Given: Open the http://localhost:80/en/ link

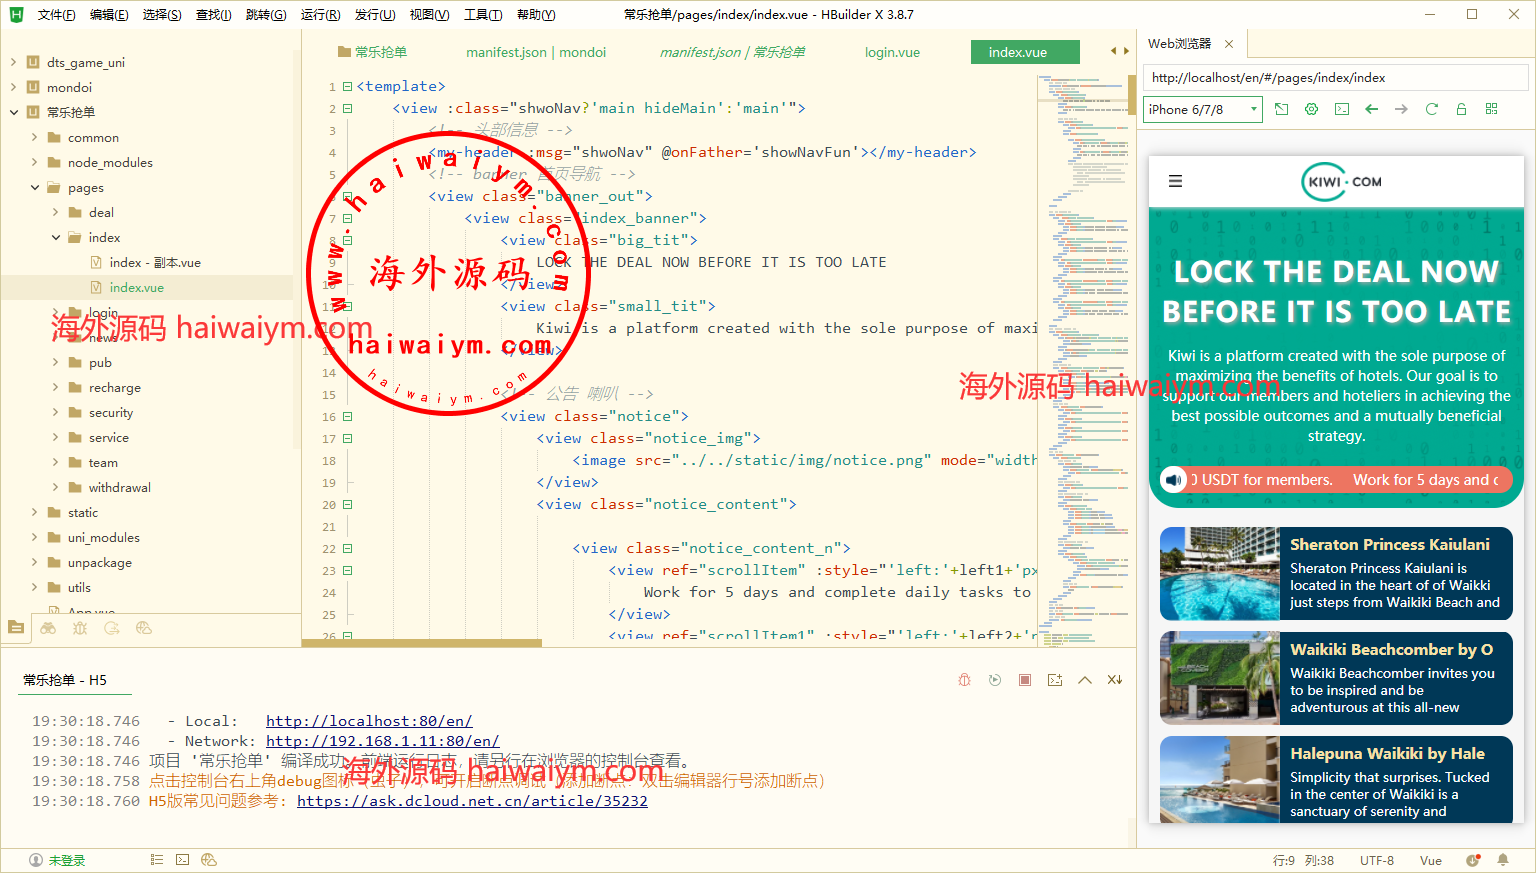Looking at the screenshot, I should (368, 721).
